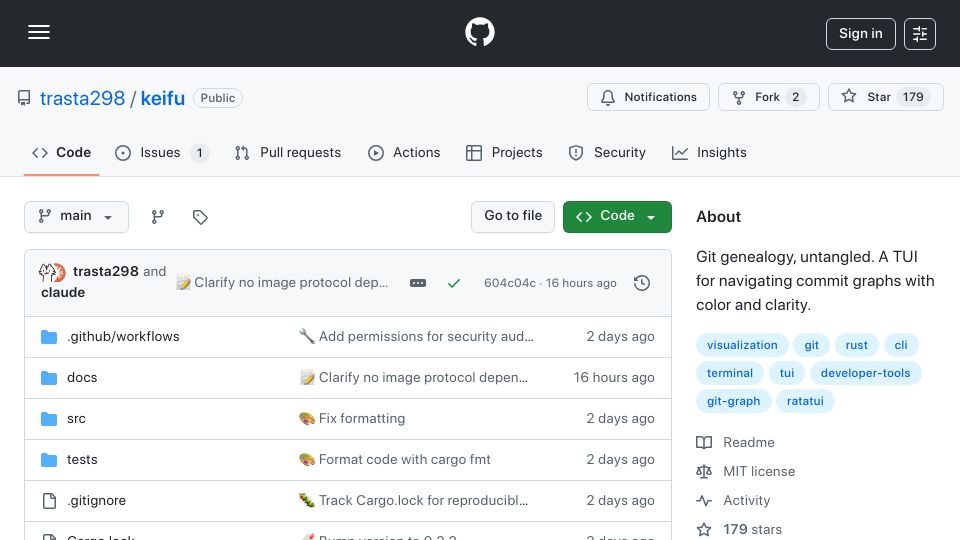Open the Activity link in About
The width and height of the screenshot is (960, 540).
tap(746, 501)
